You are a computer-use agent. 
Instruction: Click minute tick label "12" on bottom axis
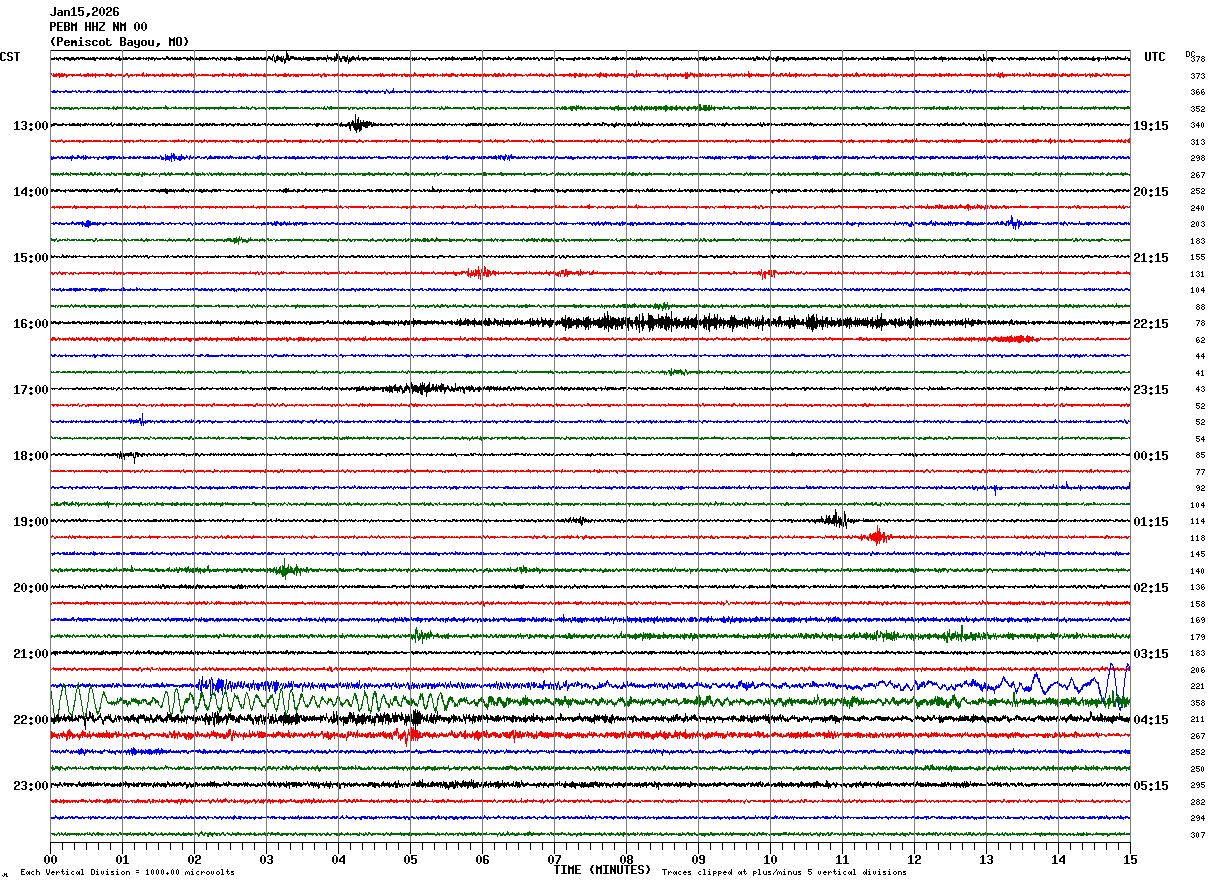pyautogui.click(x=914, y=860)
